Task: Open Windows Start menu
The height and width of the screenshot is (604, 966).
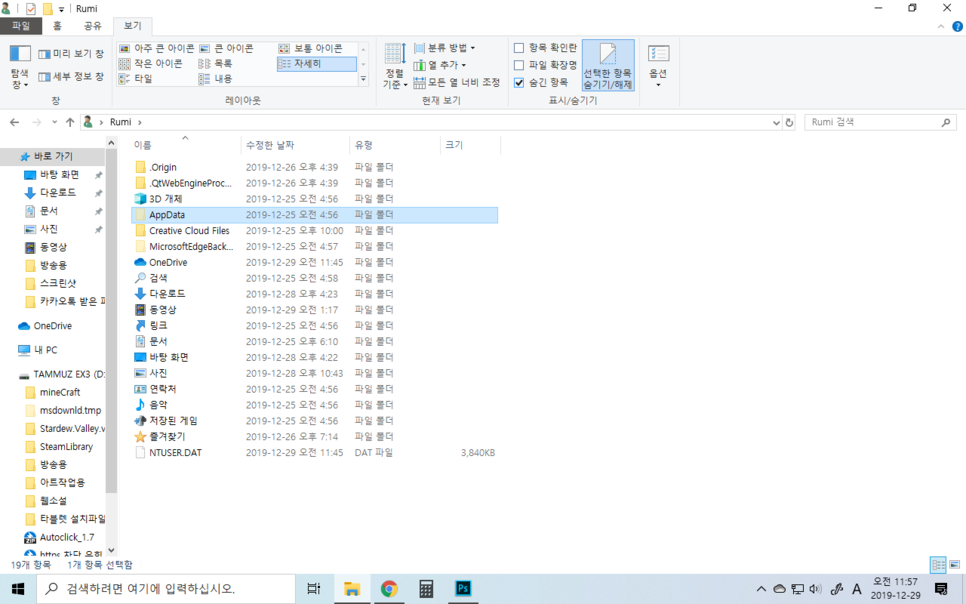Action: tap(18, 589)
